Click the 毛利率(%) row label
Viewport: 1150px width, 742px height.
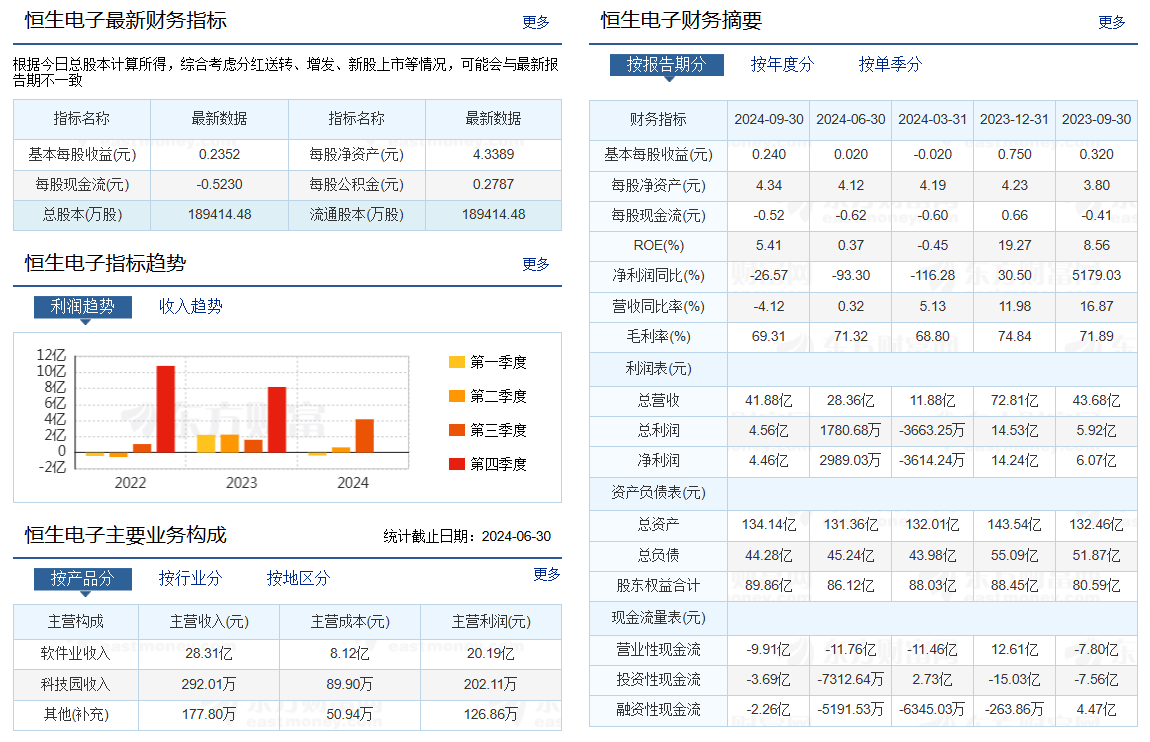coord(658,337)
